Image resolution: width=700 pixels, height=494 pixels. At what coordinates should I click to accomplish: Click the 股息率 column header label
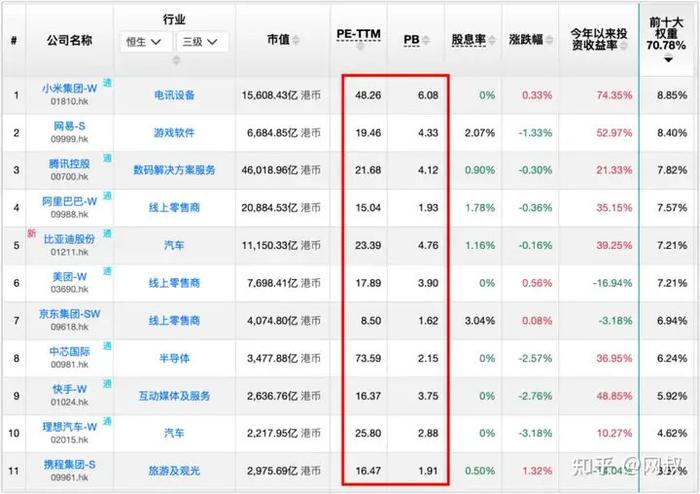[468, 40]
